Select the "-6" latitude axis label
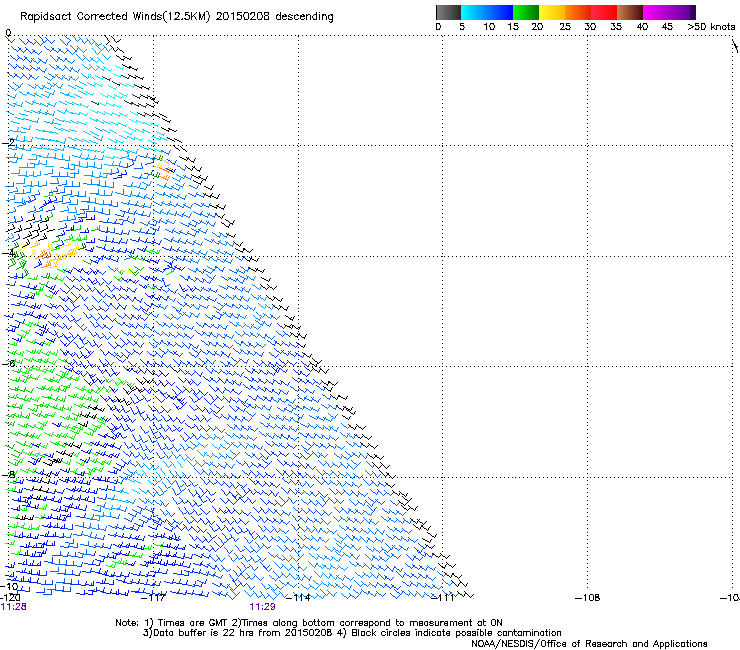740x650 pixels. pyautogui.click(x=9, y=363)
